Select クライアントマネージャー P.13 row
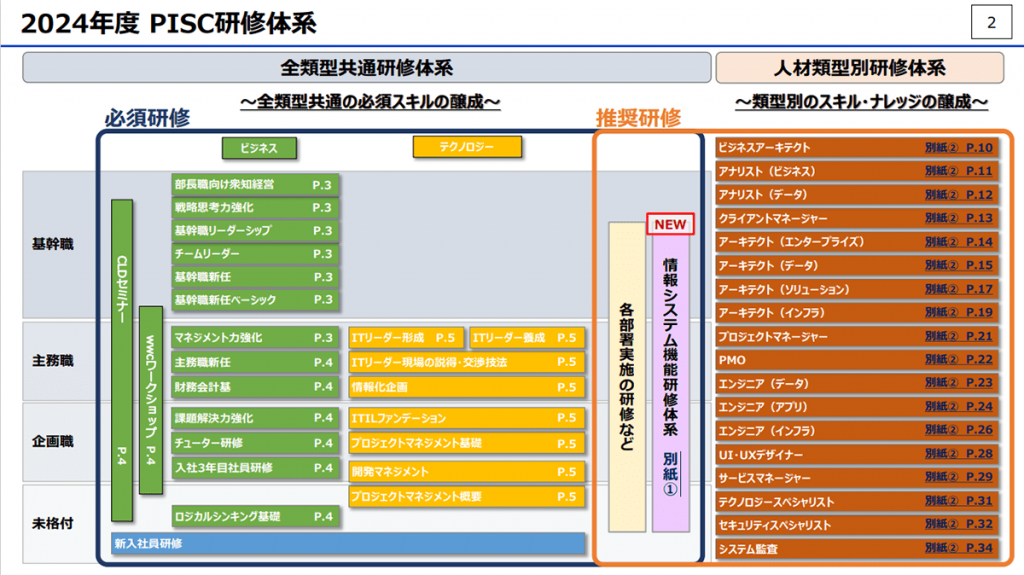The width and height of the screenshot is (1024, 575). click(857, 218)
